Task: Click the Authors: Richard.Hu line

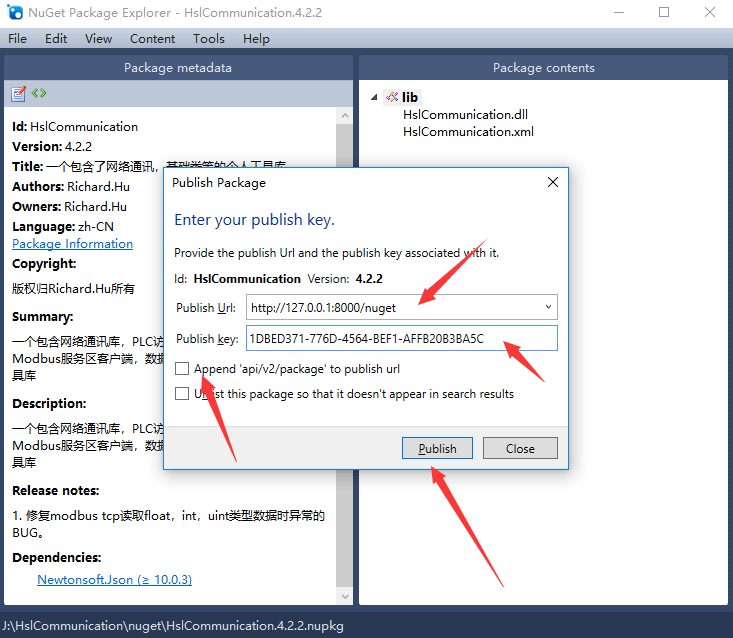Action: (71, 187)
